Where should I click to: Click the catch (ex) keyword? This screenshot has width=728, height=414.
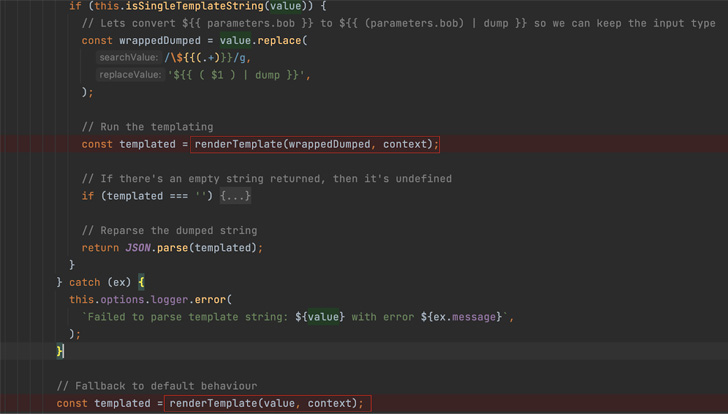pos(84,282)
